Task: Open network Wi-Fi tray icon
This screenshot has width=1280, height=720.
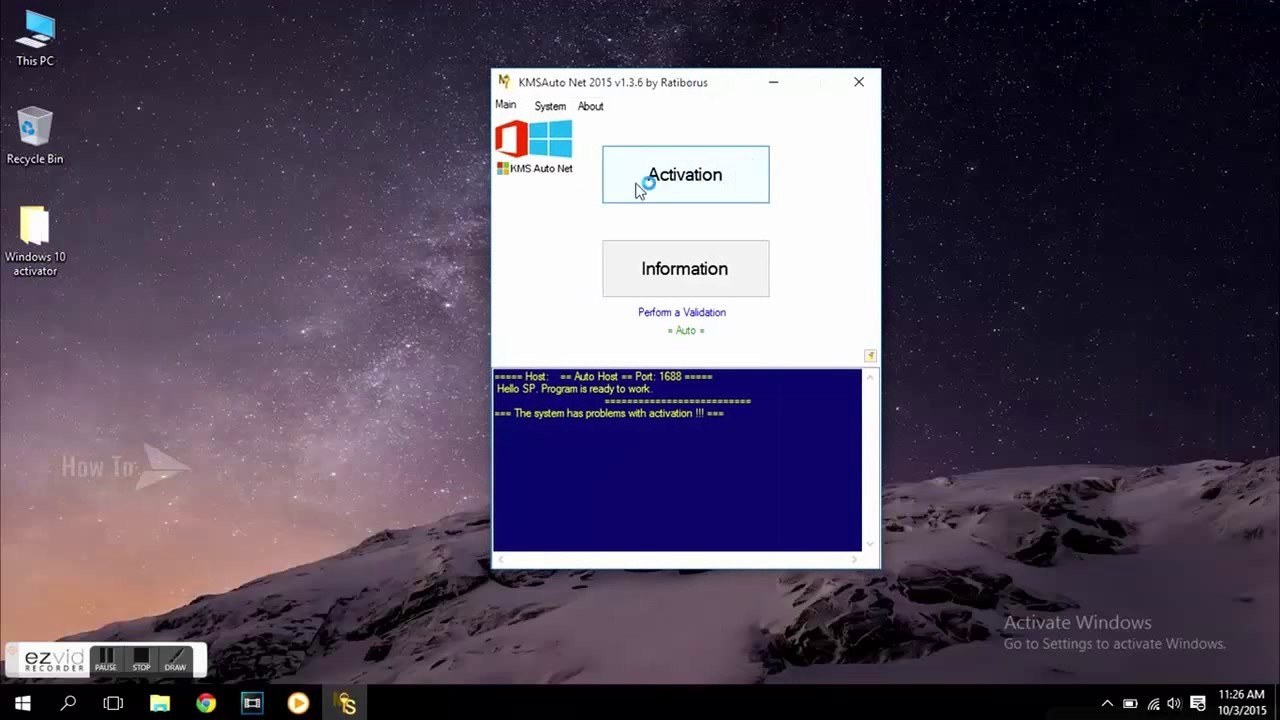Action: click(x=1153, y=703)
